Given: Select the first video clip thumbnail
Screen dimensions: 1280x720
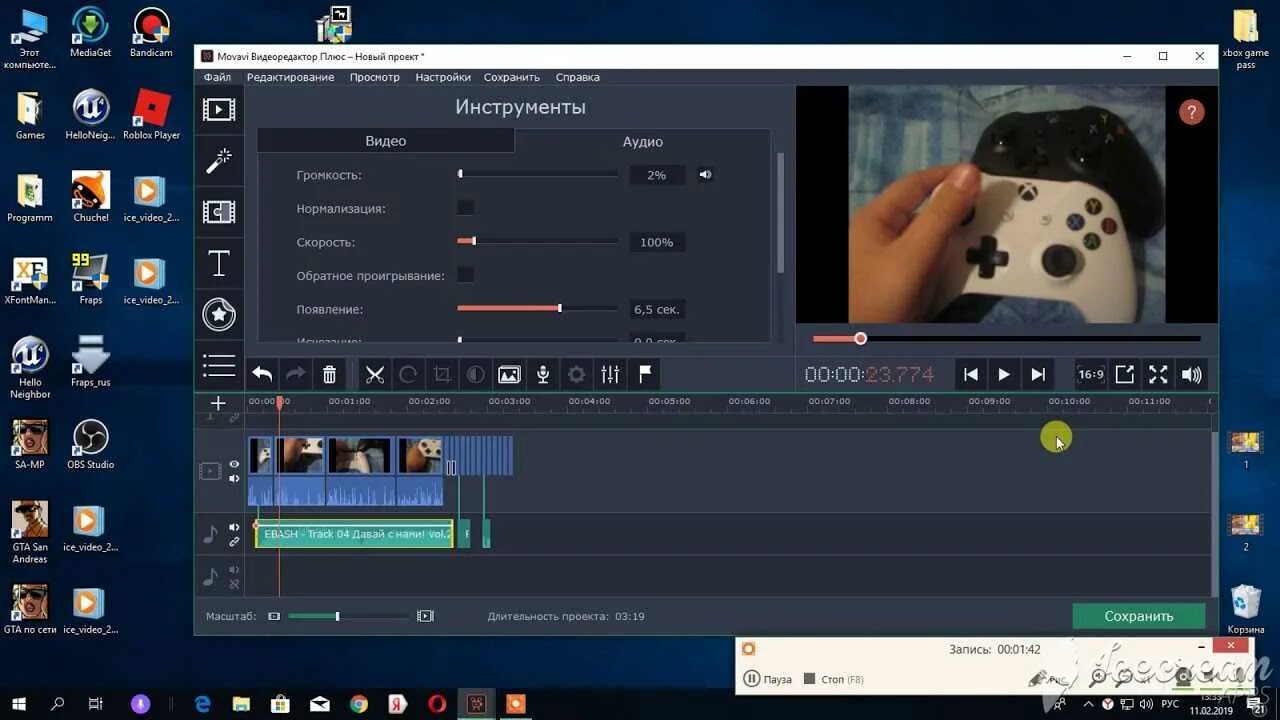Looking at the screenshot, I should 261,455.
